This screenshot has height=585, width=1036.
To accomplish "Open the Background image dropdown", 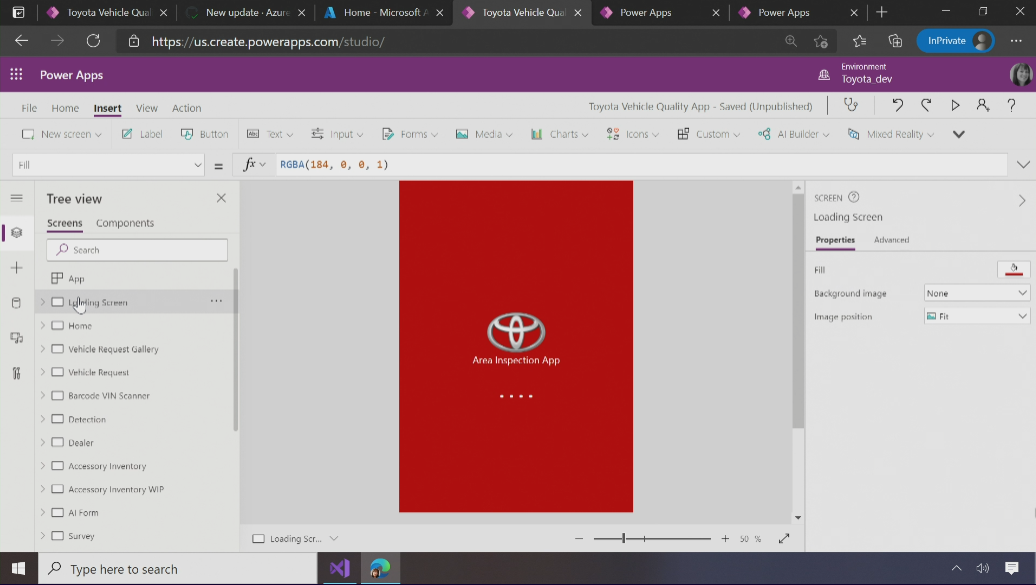I will [976, 293].
